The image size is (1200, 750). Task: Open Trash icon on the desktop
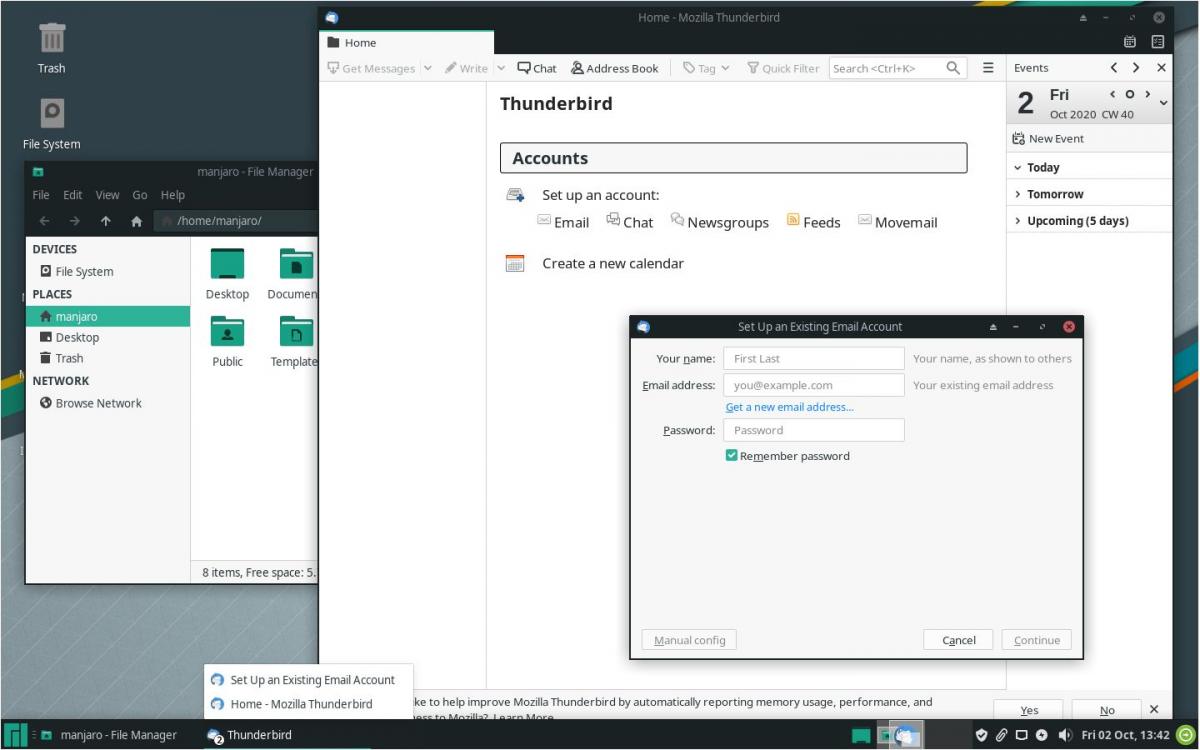point(52,40)
